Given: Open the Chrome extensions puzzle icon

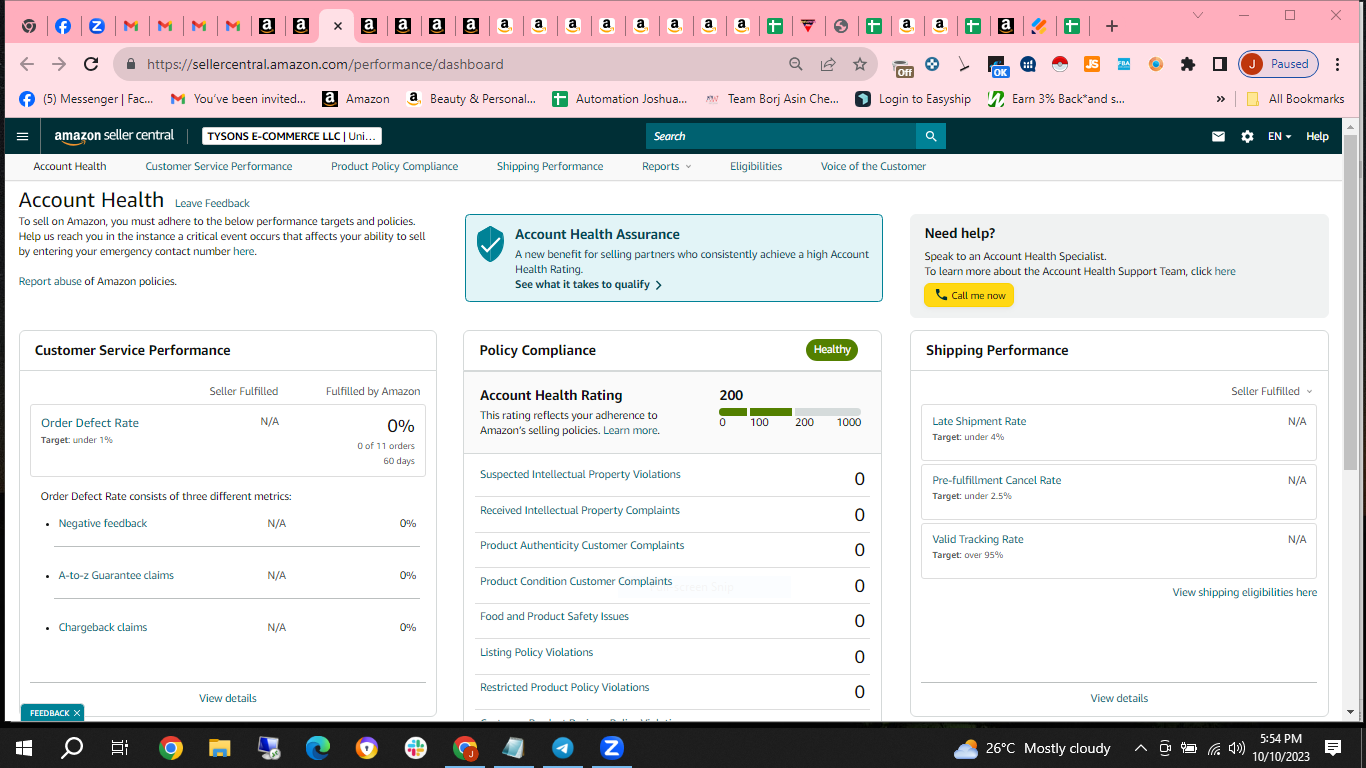Looking at the screenshot, I should pos(1188,64).
